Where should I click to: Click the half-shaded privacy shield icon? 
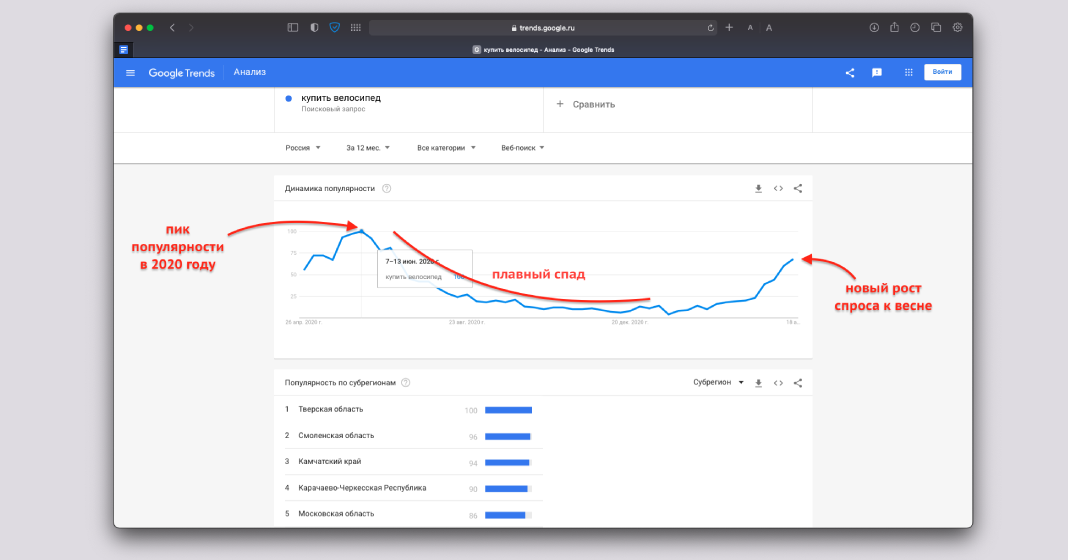coord(314,28)
